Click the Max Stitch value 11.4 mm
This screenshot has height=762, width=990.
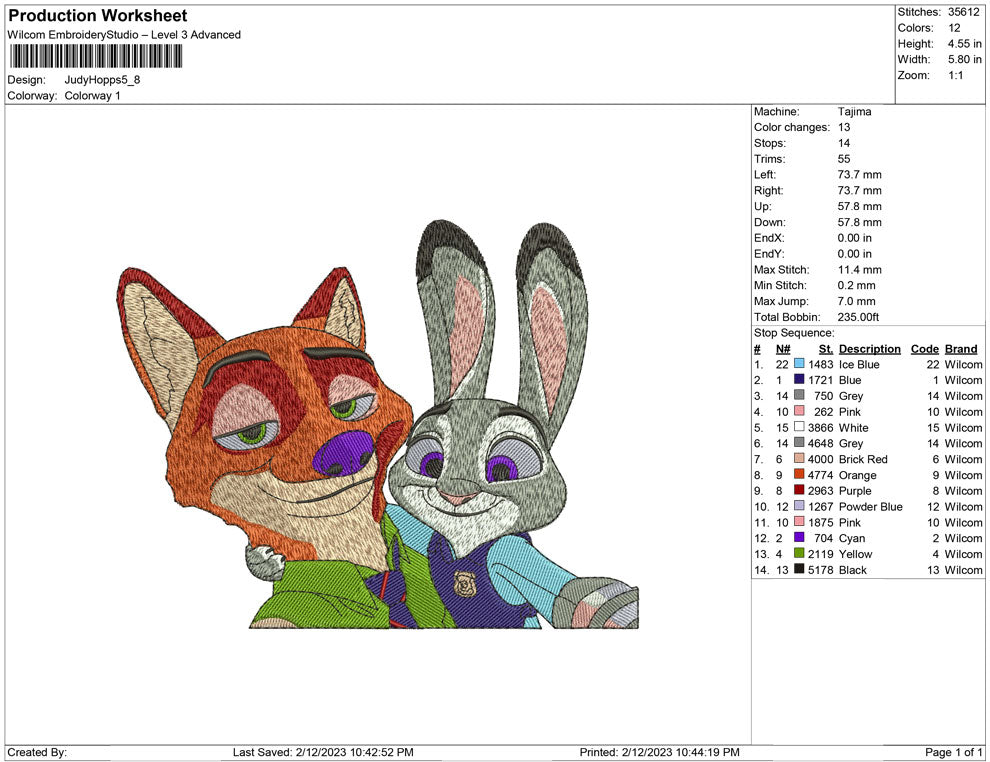[859, 270]
